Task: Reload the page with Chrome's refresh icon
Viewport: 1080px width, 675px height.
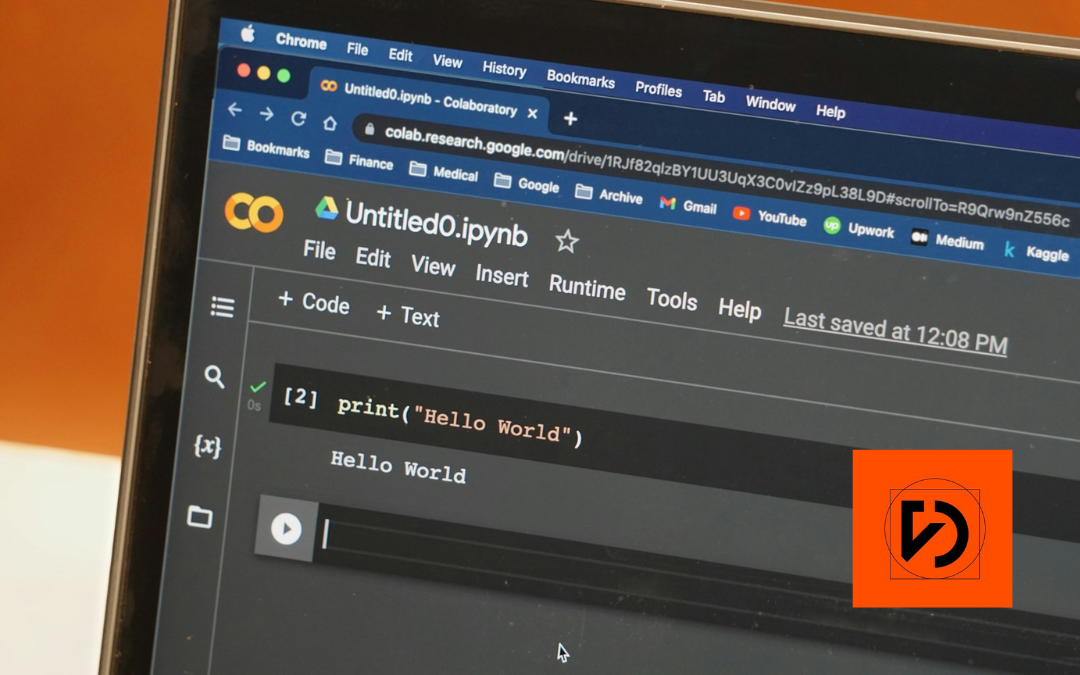Action: (297, 117)
